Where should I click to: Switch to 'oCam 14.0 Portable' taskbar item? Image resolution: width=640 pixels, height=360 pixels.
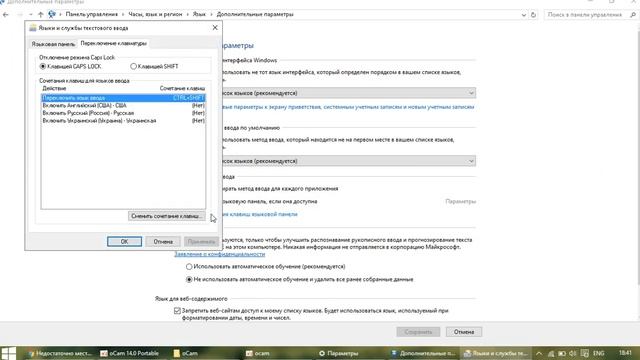click(x=130, y=353)
